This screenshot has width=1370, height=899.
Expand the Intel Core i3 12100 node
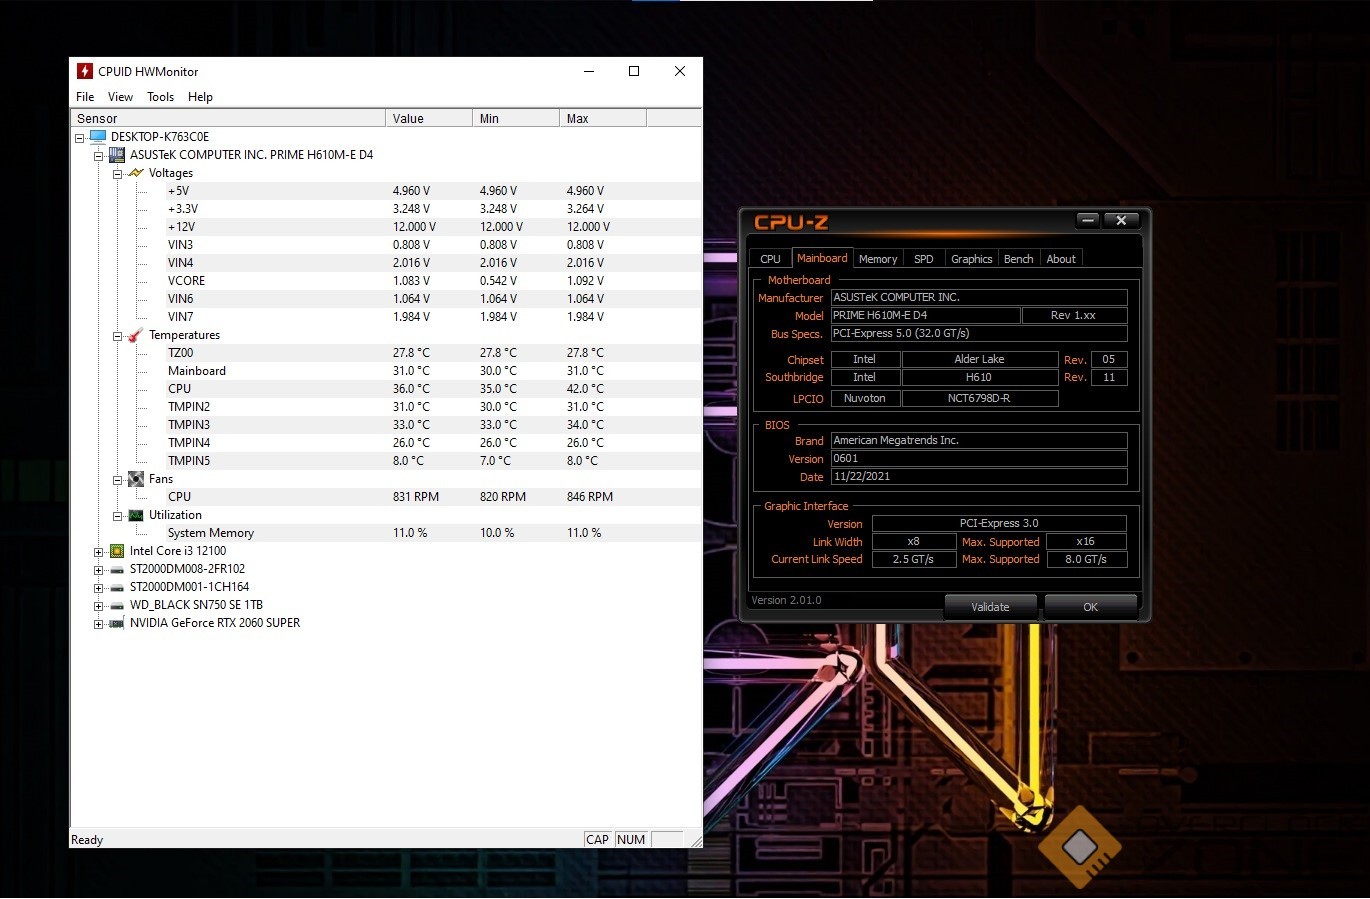click(98, 552)
